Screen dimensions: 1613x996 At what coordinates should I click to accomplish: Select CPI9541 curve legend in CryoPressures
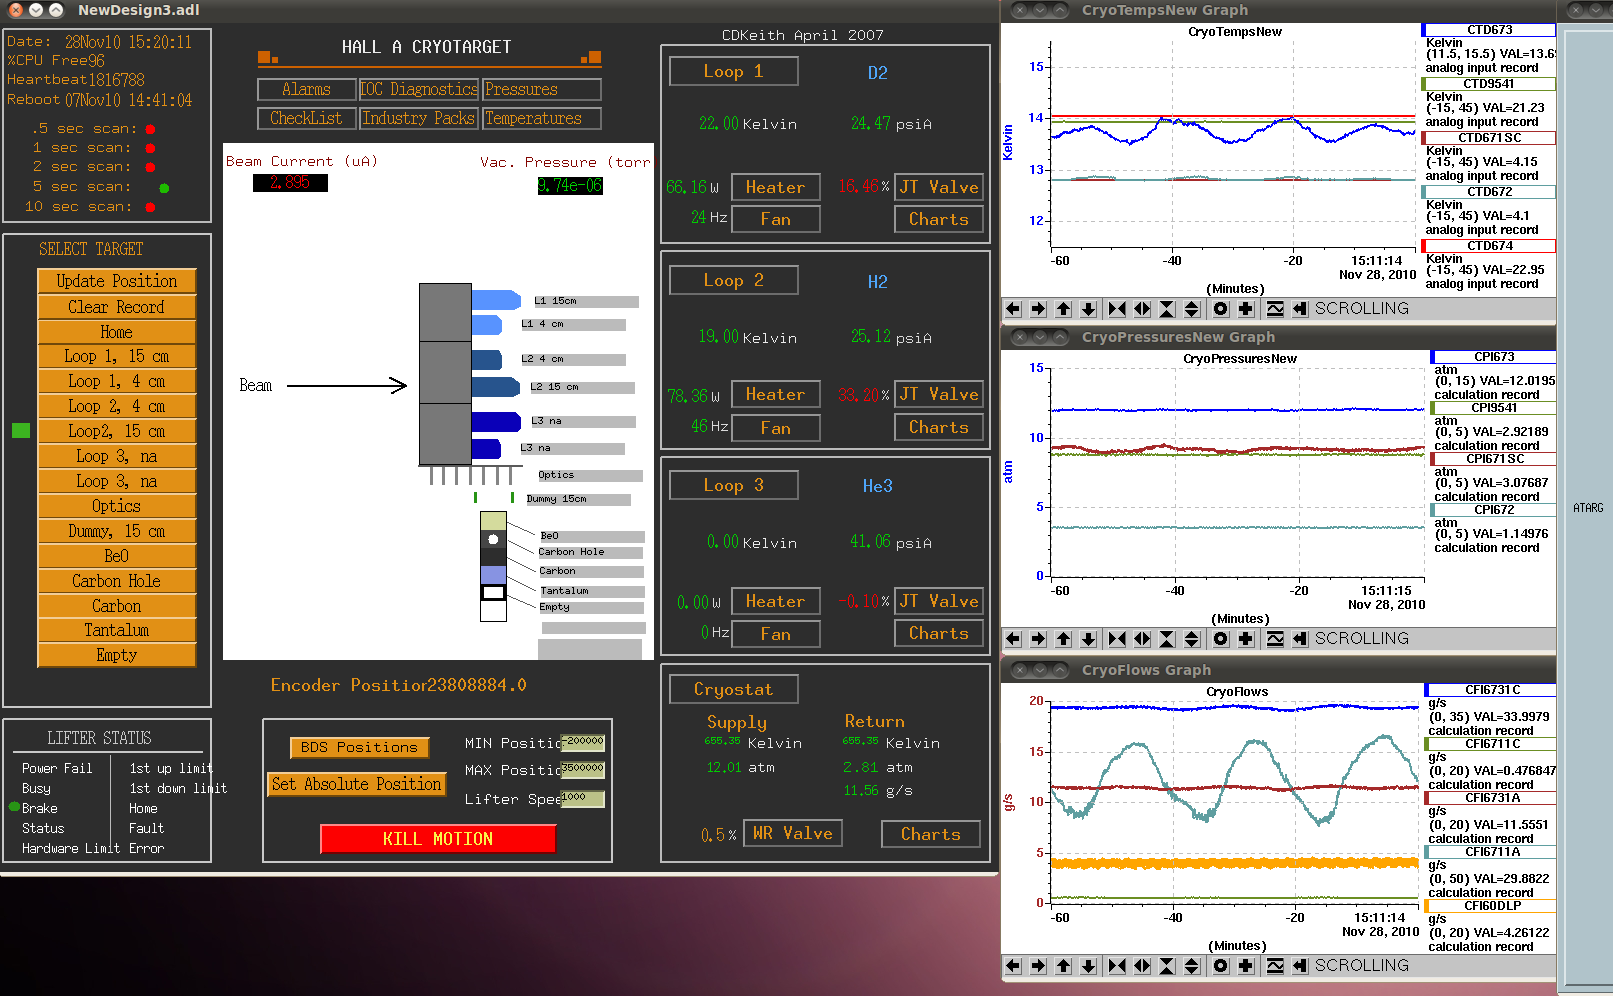coord(1493,408)
